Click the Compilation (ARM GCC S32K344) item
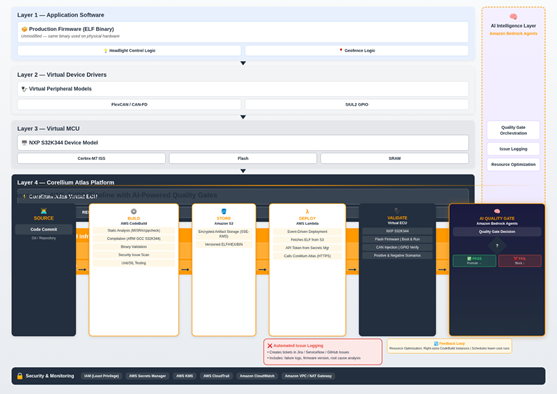The height and width of the screenshot is (394, 557). pyautogui.click(x=134, y=239)
